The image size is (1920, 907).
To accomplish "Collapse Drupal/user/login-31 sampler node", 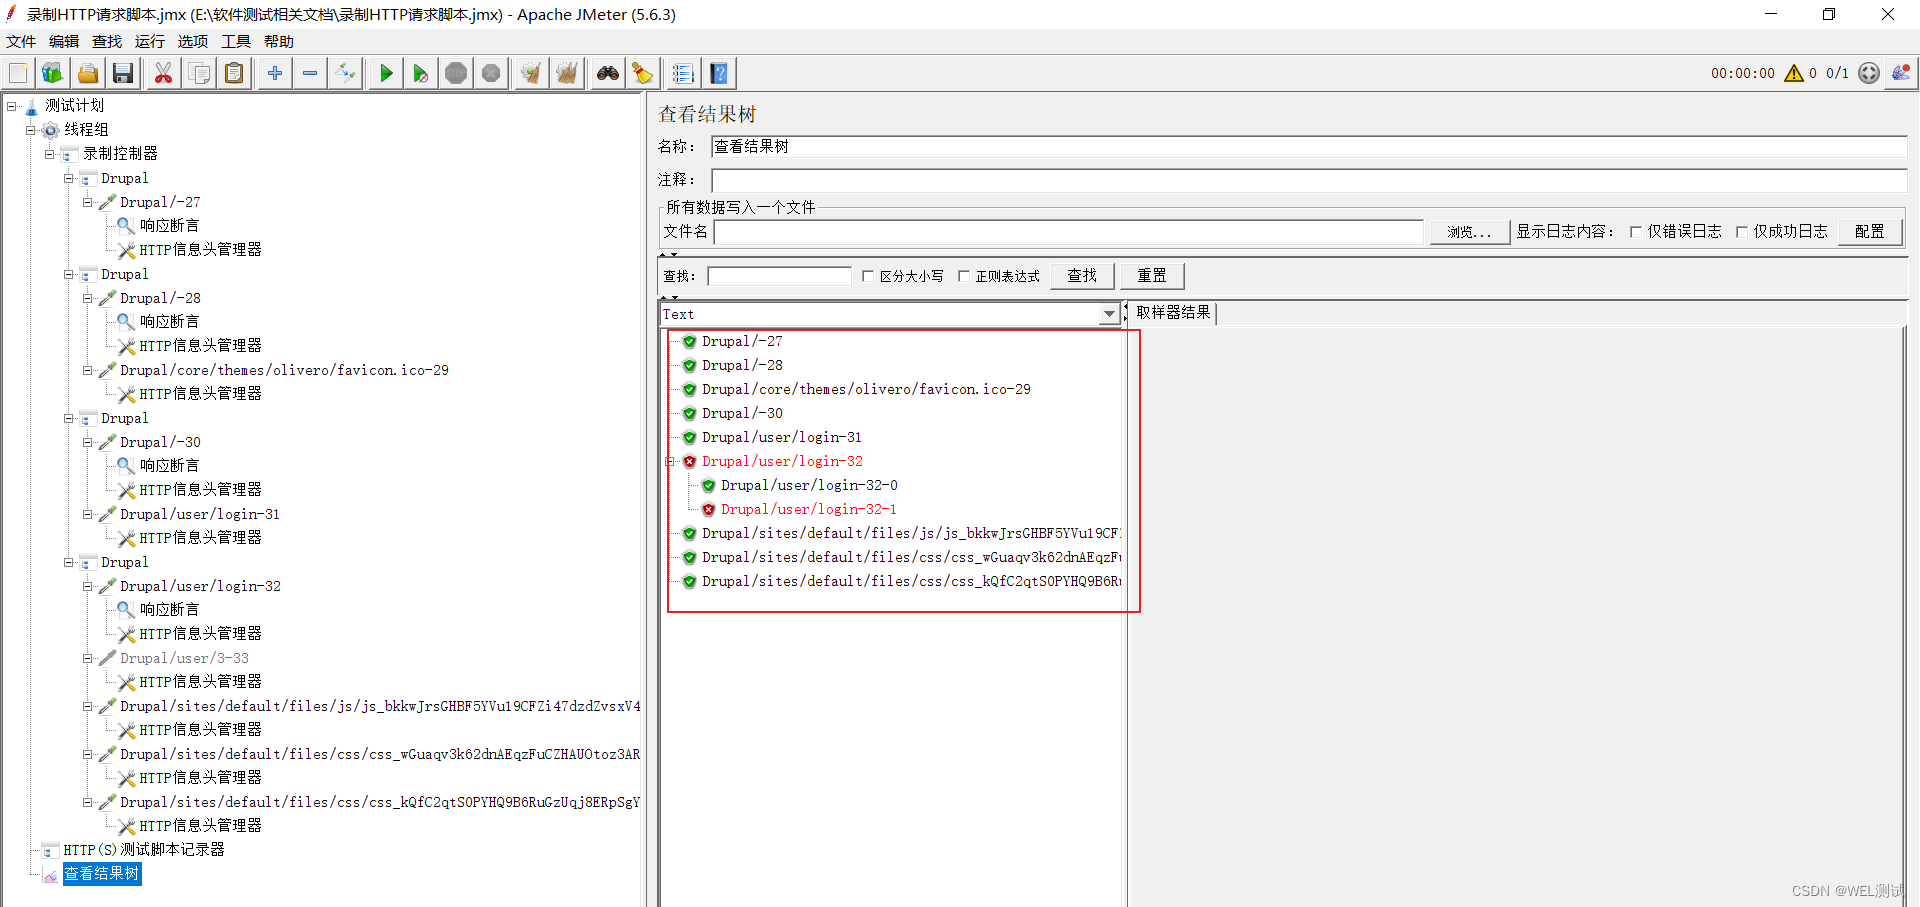I will [x=88, y=514].
